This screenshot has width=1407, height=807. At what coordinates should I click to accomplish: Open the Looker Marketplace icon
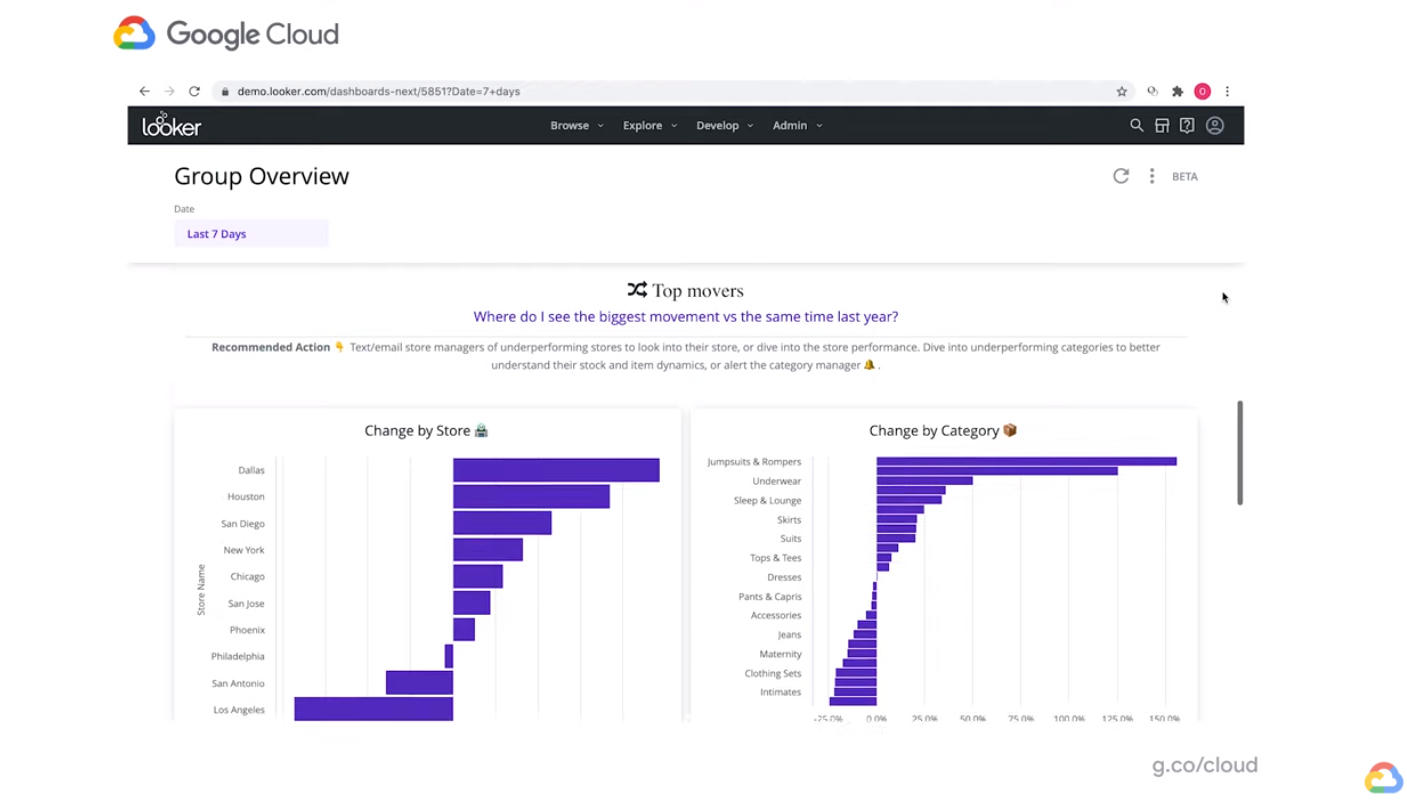tap(1161, 125)
